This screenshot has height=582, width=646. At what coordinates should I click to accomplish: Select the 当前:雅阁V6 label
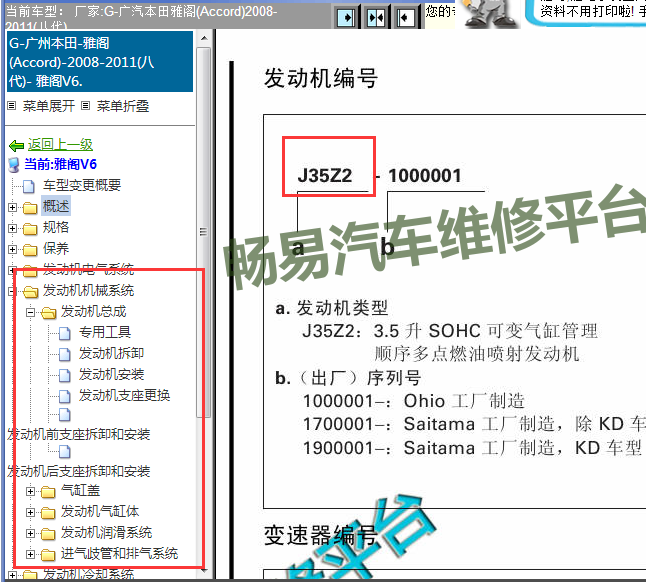[x=60, y=164]
